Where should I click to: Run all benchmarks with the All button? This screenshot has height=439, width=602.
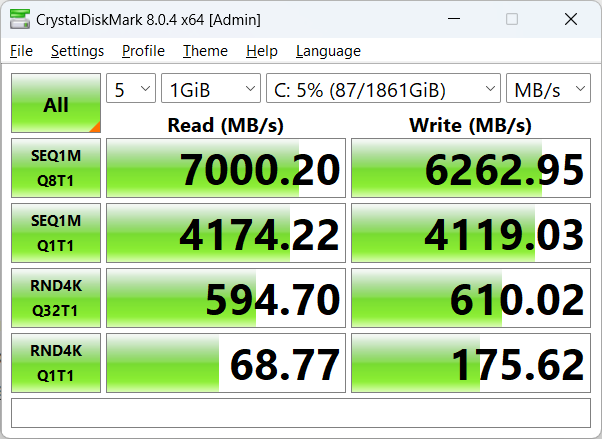click(x=56, y=103)
